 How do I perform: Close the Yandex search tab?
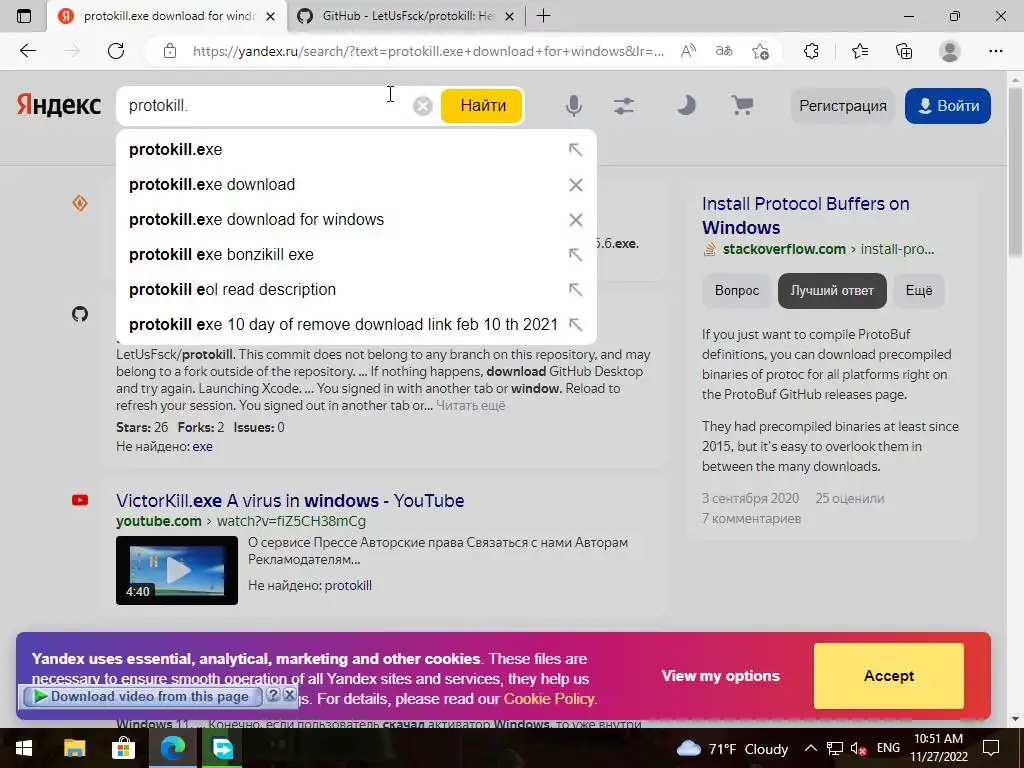270,16
